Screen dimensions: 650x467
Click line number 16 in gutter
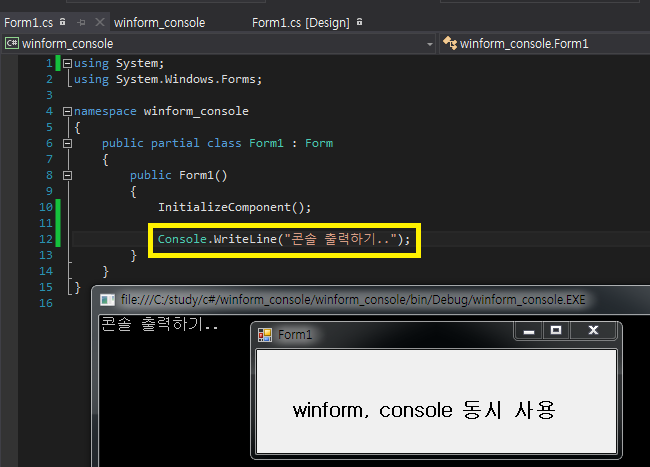point(46,303)
